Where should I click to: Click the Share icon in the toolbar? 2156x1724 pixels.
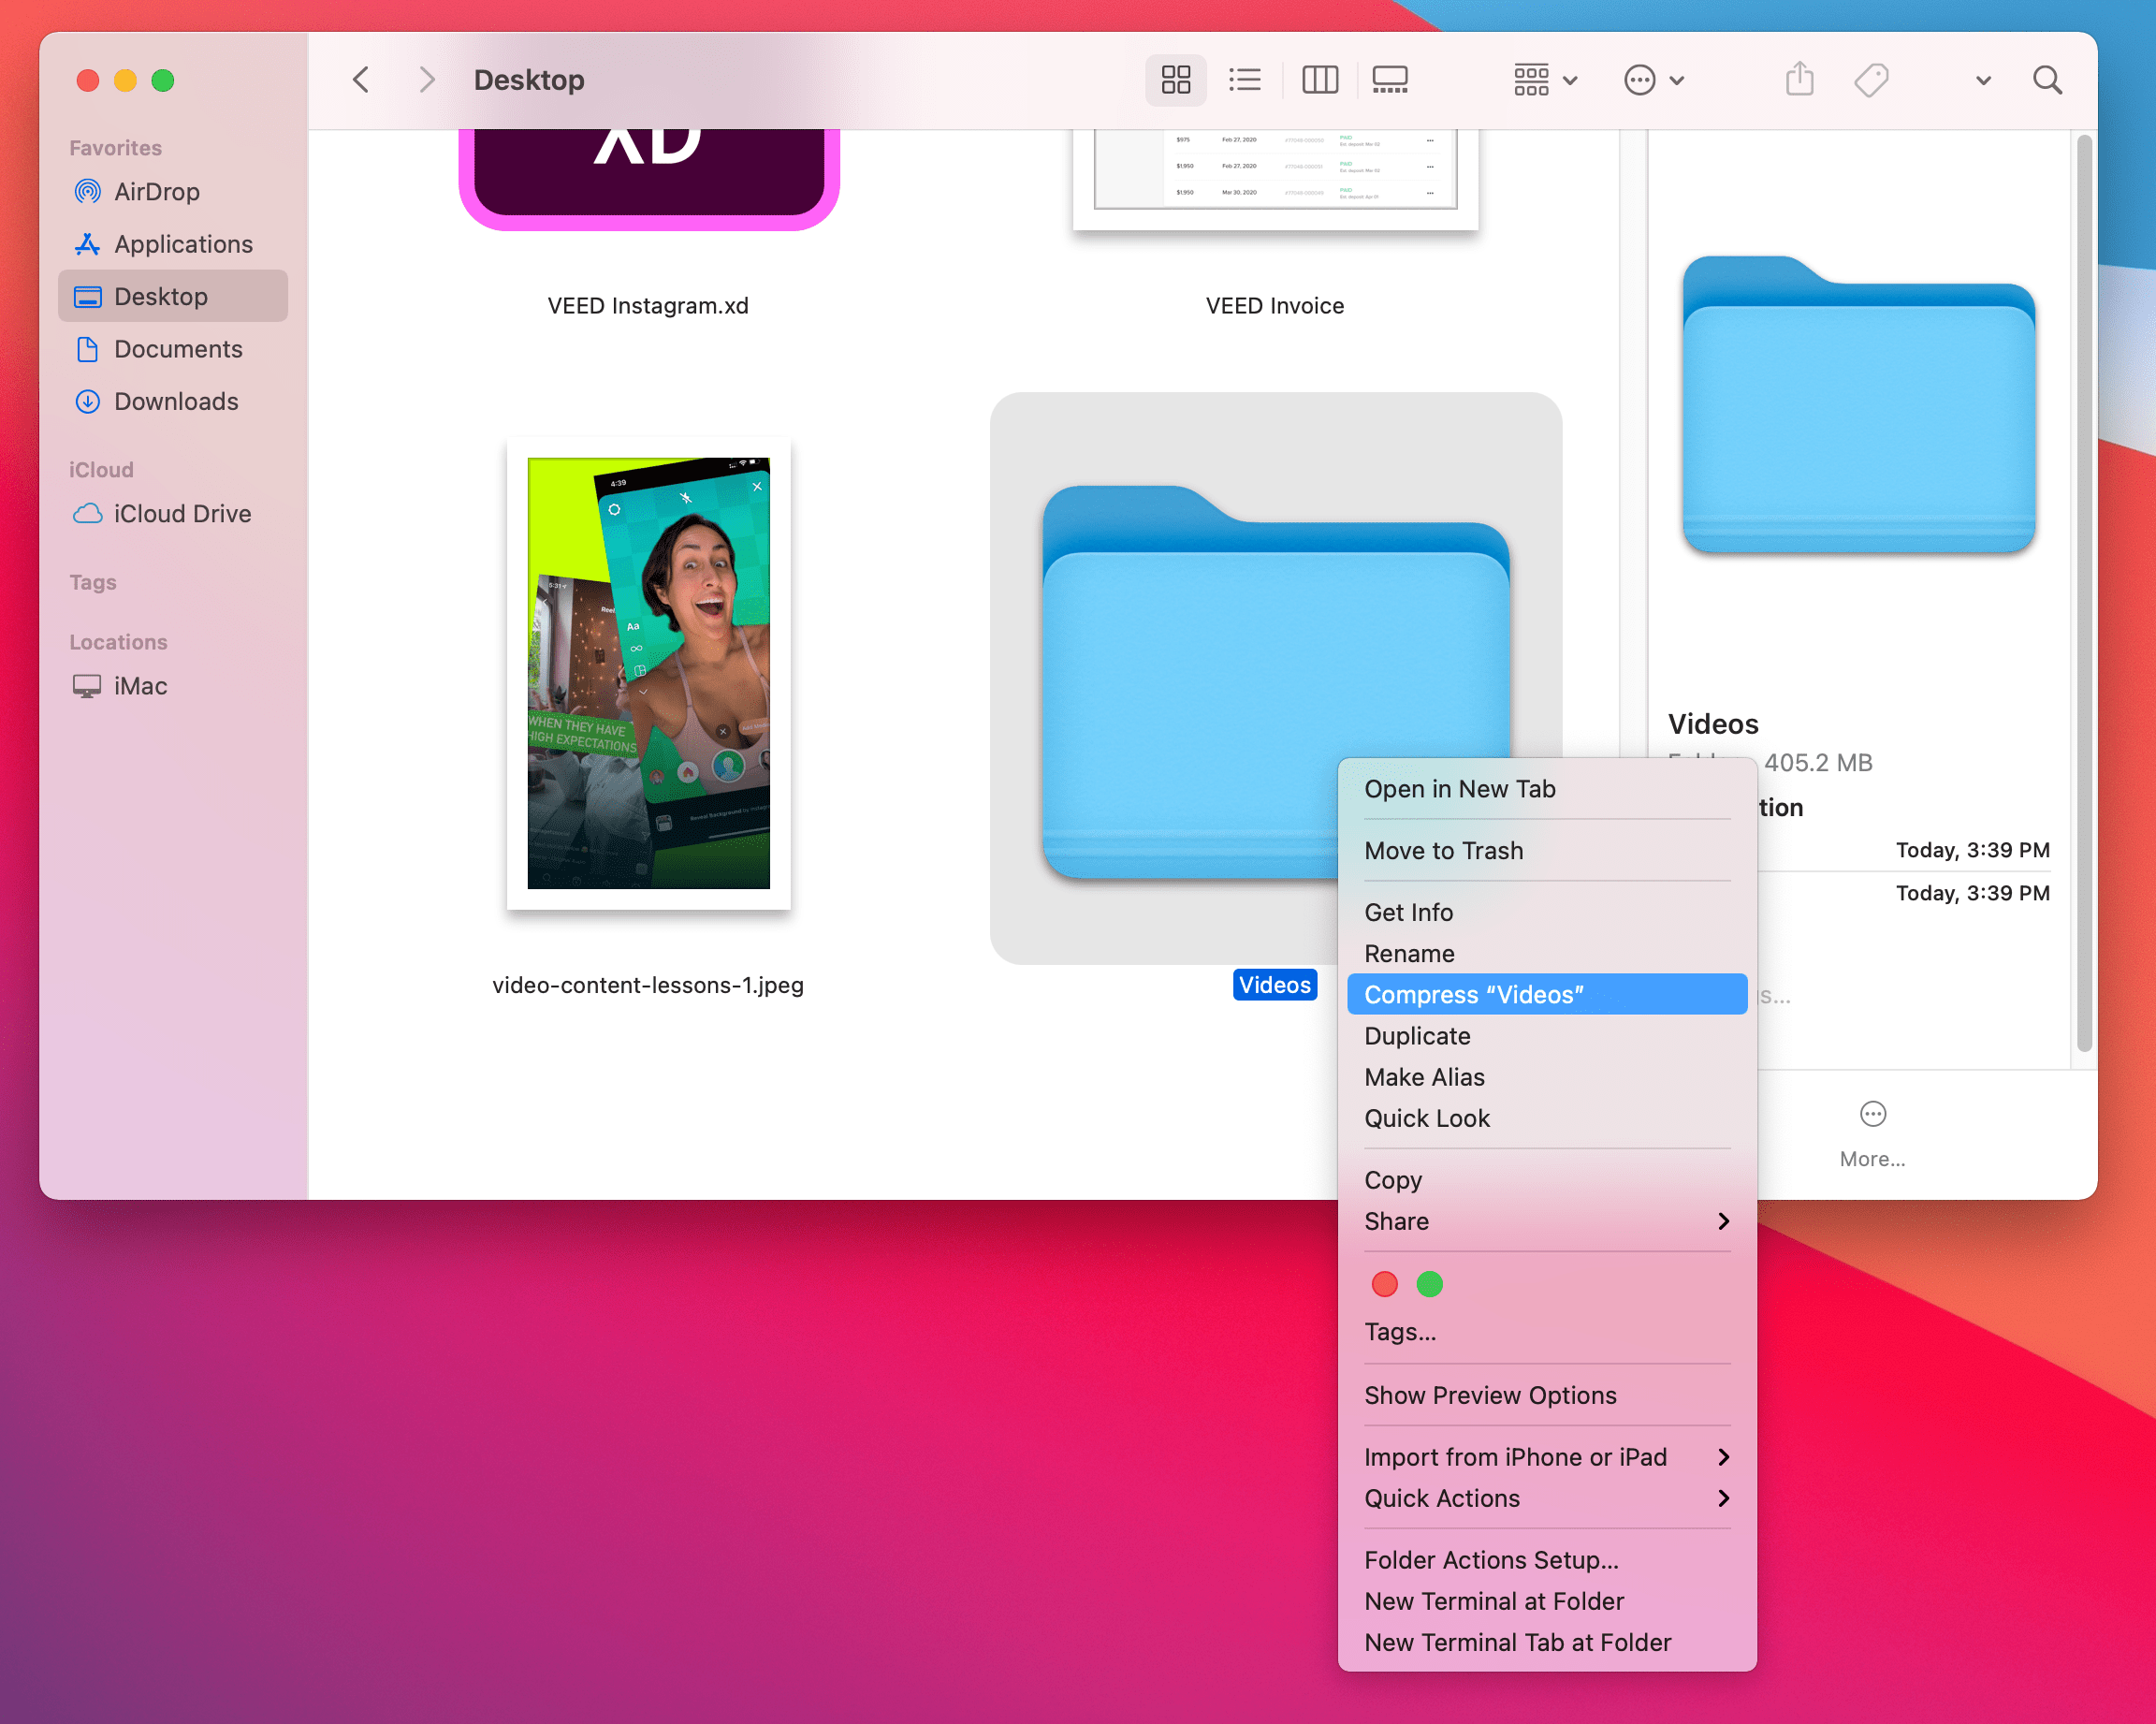(x=1799, y=79)
